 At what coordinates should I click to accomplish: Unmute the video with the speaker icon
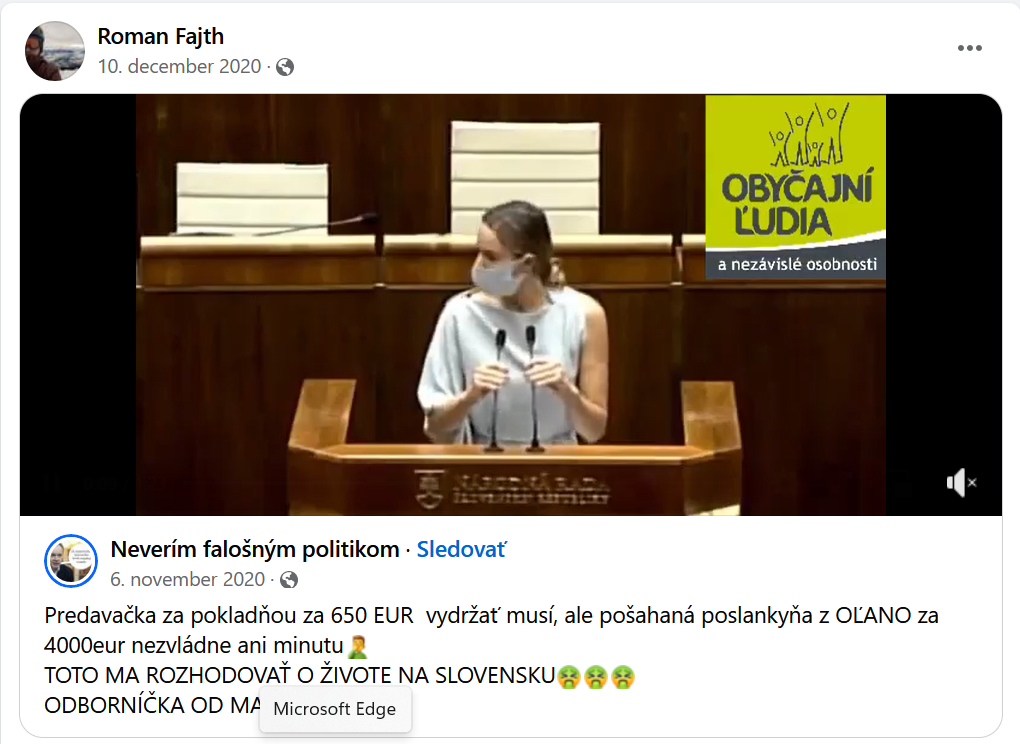click(961, 483)
